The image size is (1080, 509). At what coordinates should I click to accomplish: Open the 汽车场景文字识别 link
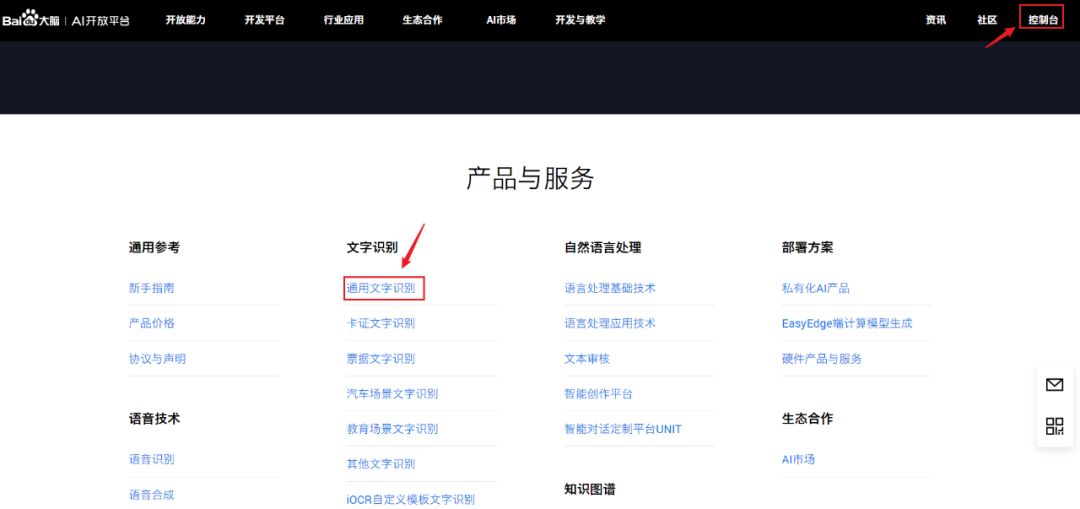coord(393,394)
